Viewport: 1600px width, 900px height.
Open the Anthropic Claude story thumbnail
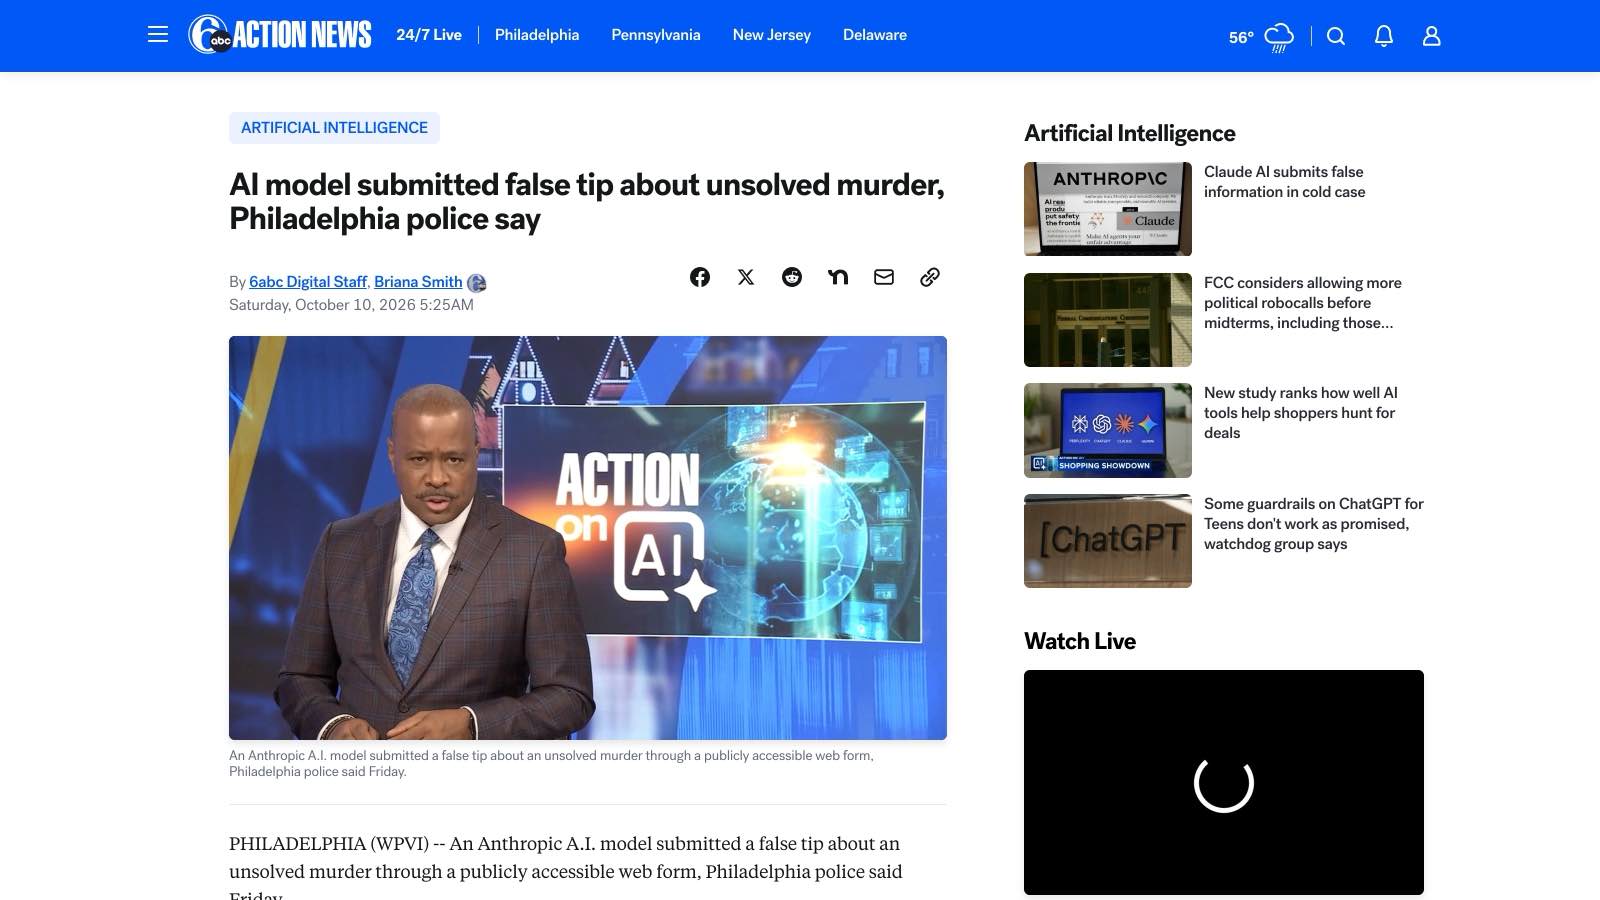click(1108, 209)
